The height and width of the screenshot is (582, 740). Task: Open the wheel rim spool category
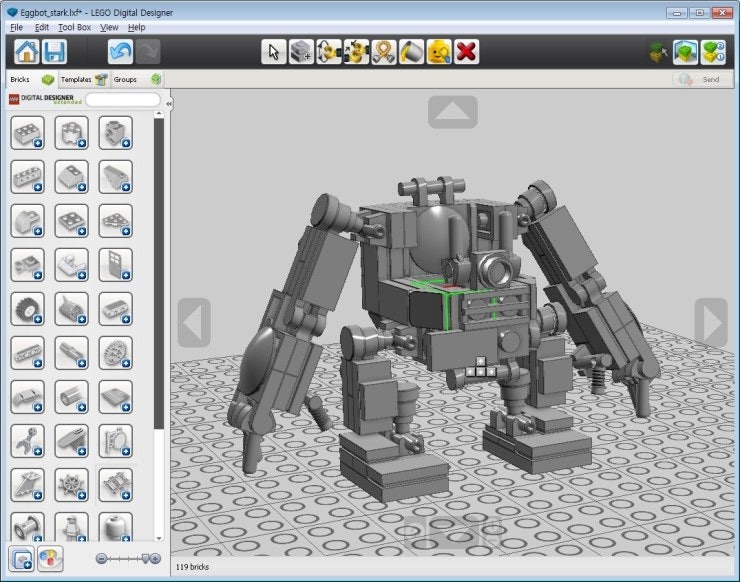pyautogui.click(x=27, y=527)
